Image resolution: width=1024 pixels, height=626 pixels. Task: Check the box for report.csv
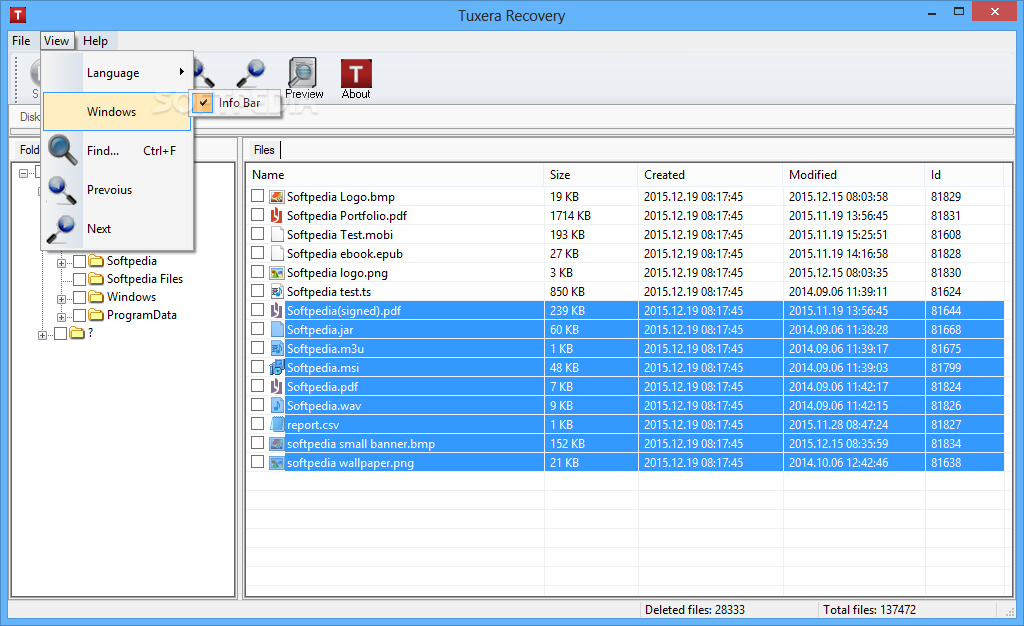coord(257,424)
